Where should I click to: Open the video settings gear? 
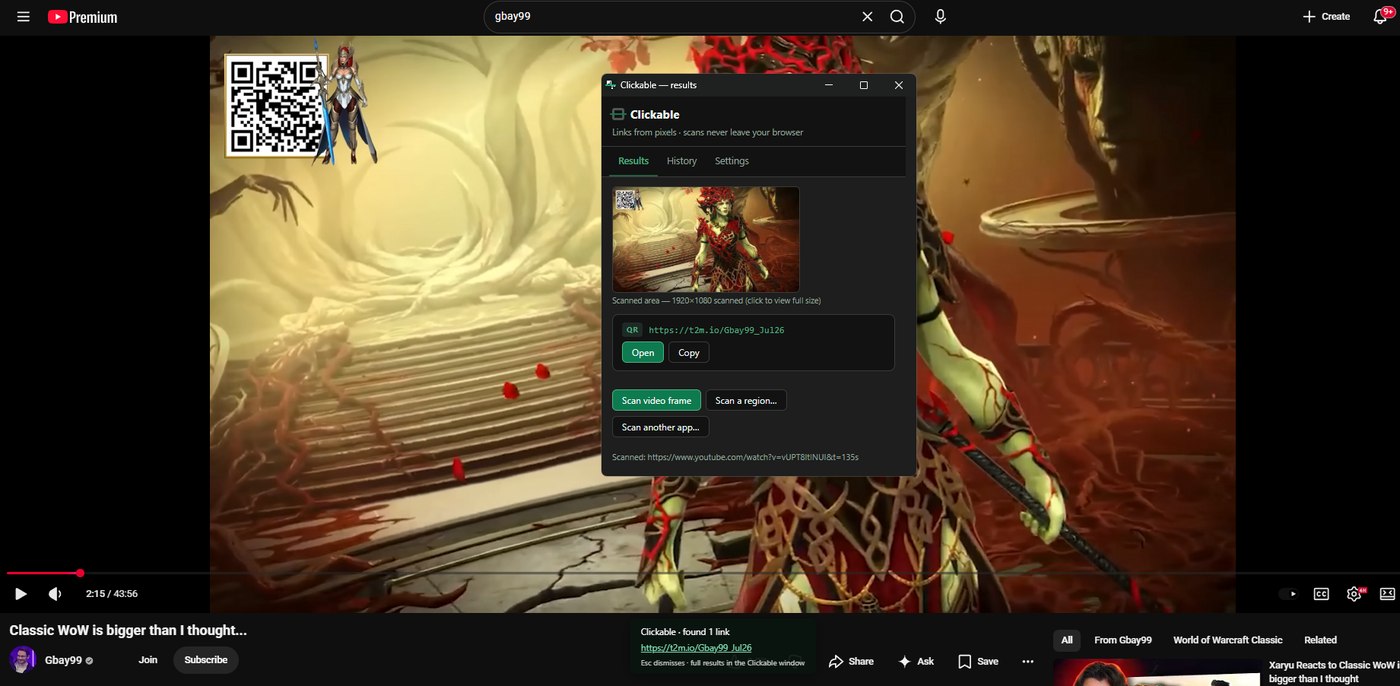[1354, 593]
